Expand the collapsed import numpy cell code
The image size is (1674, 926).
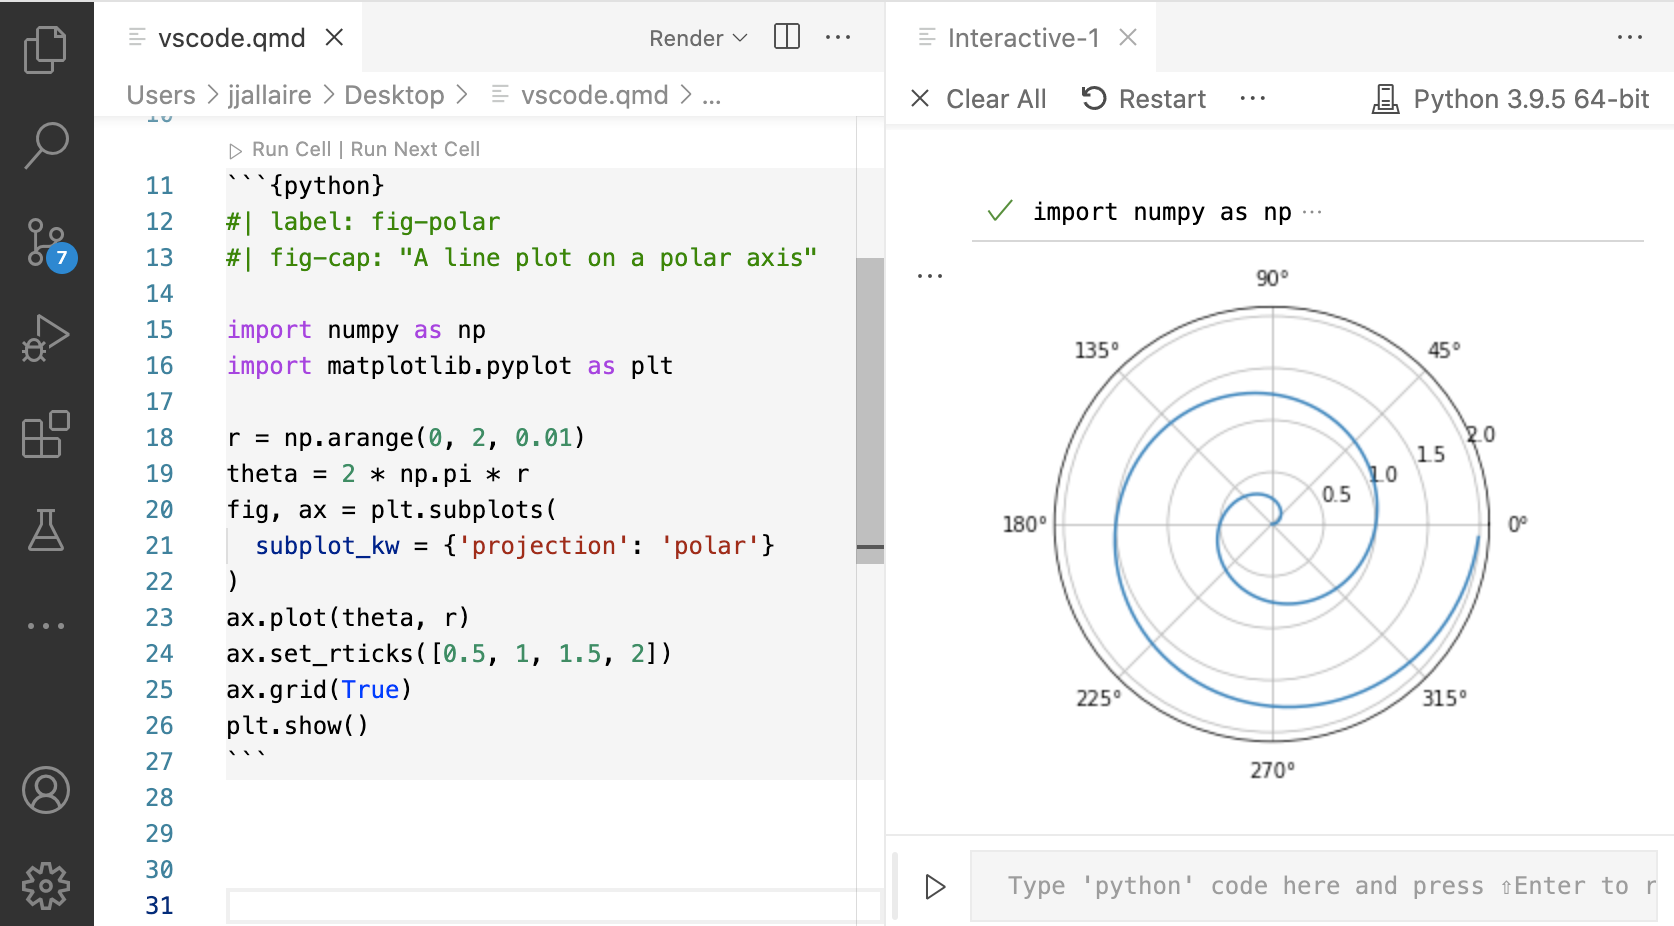[1312, 211]
